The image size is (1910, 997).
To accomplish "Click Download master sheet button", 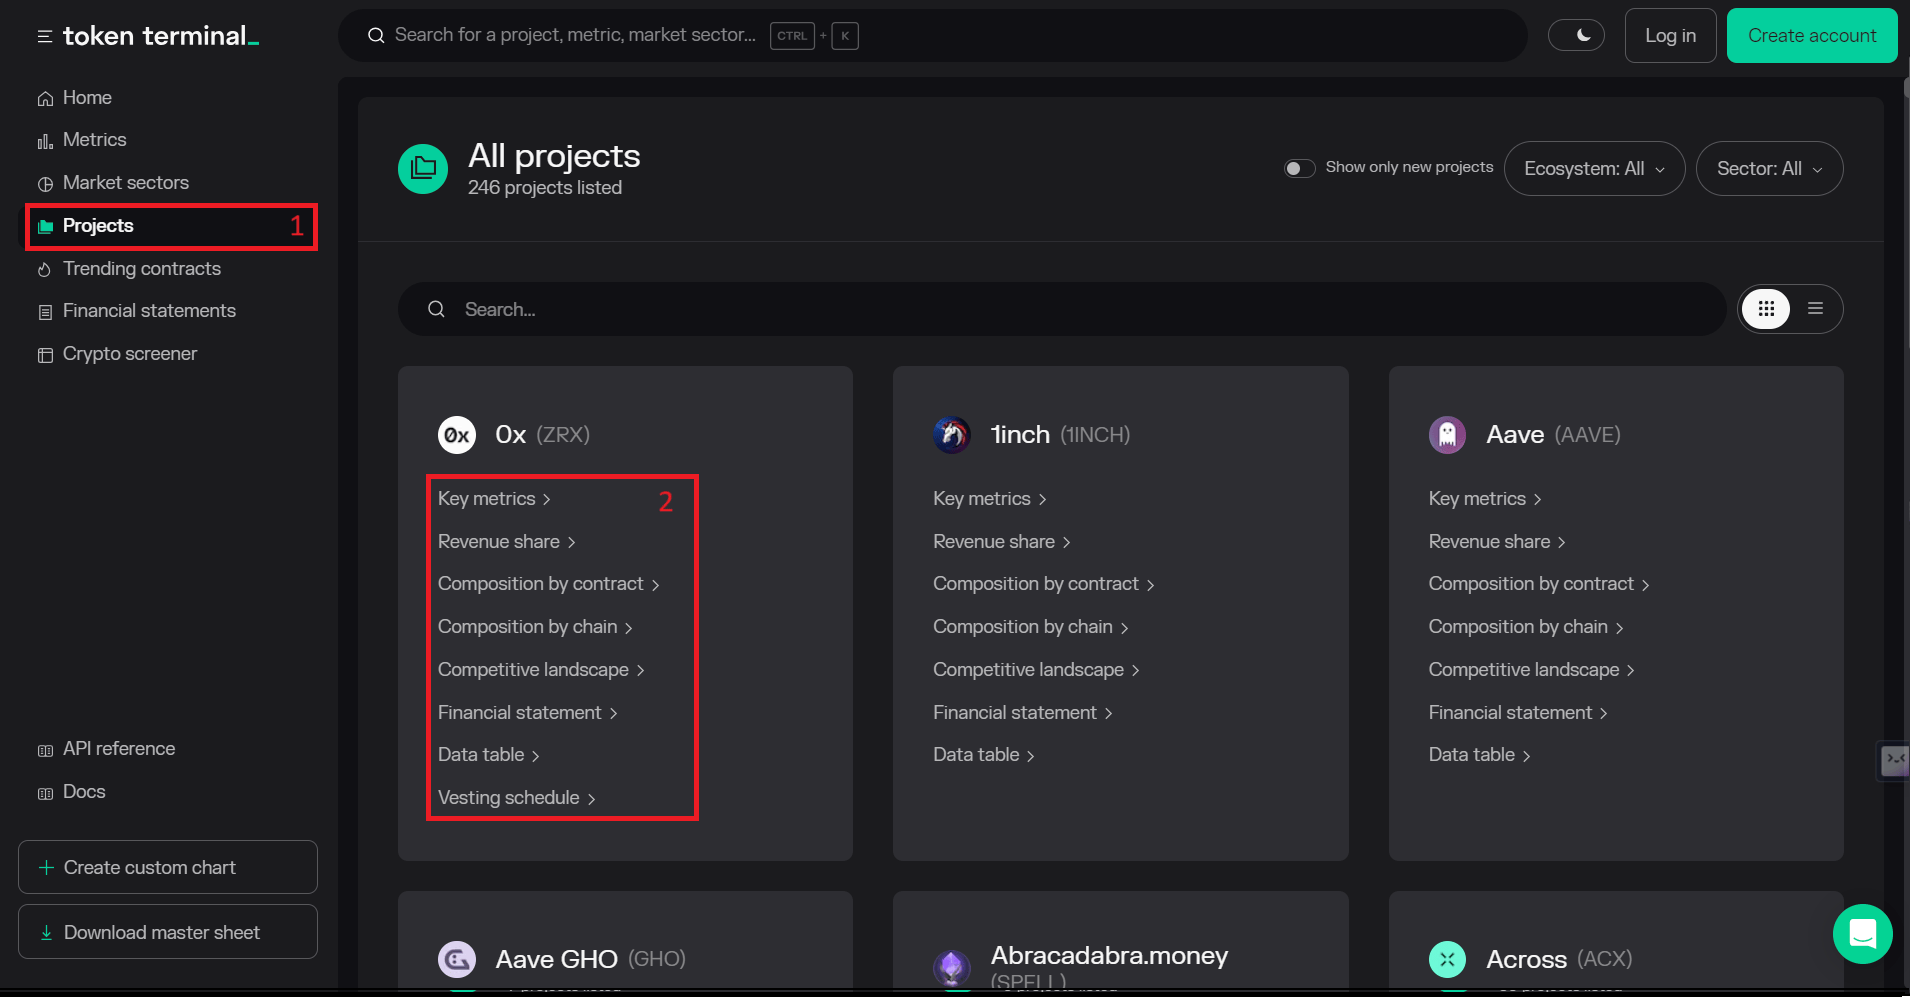I will (x=168, y=932).
